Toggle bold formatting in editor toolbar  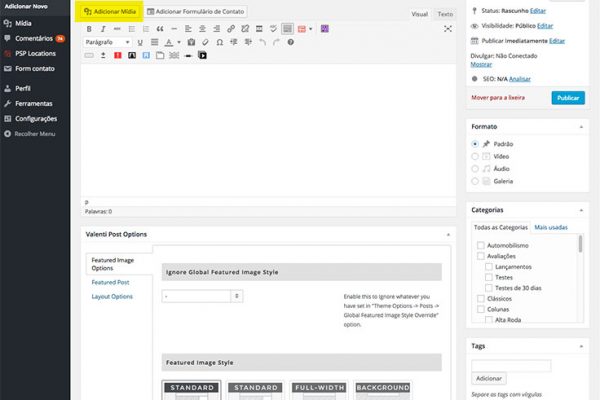tap(89, 30)
